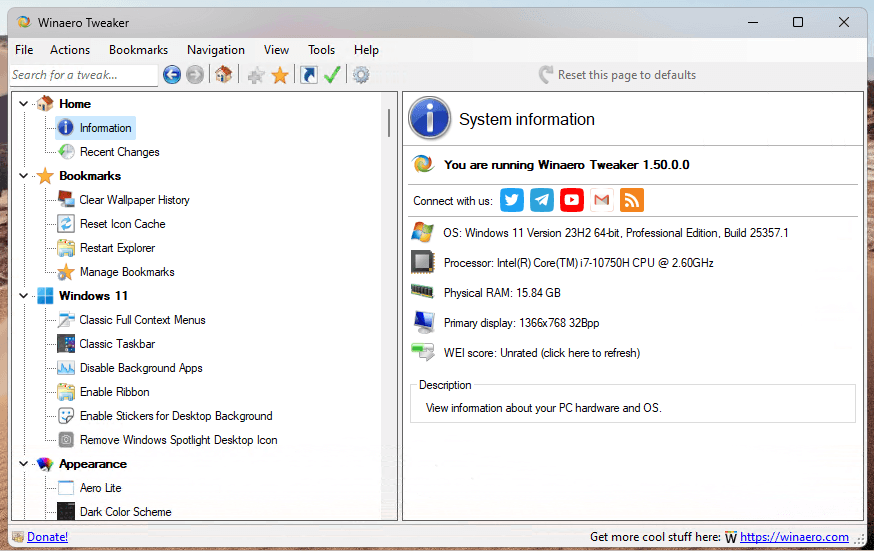The width and height of the screenshot is (874, 551).
Task: Open the Telegram connect icon
Action: point(542,200)
